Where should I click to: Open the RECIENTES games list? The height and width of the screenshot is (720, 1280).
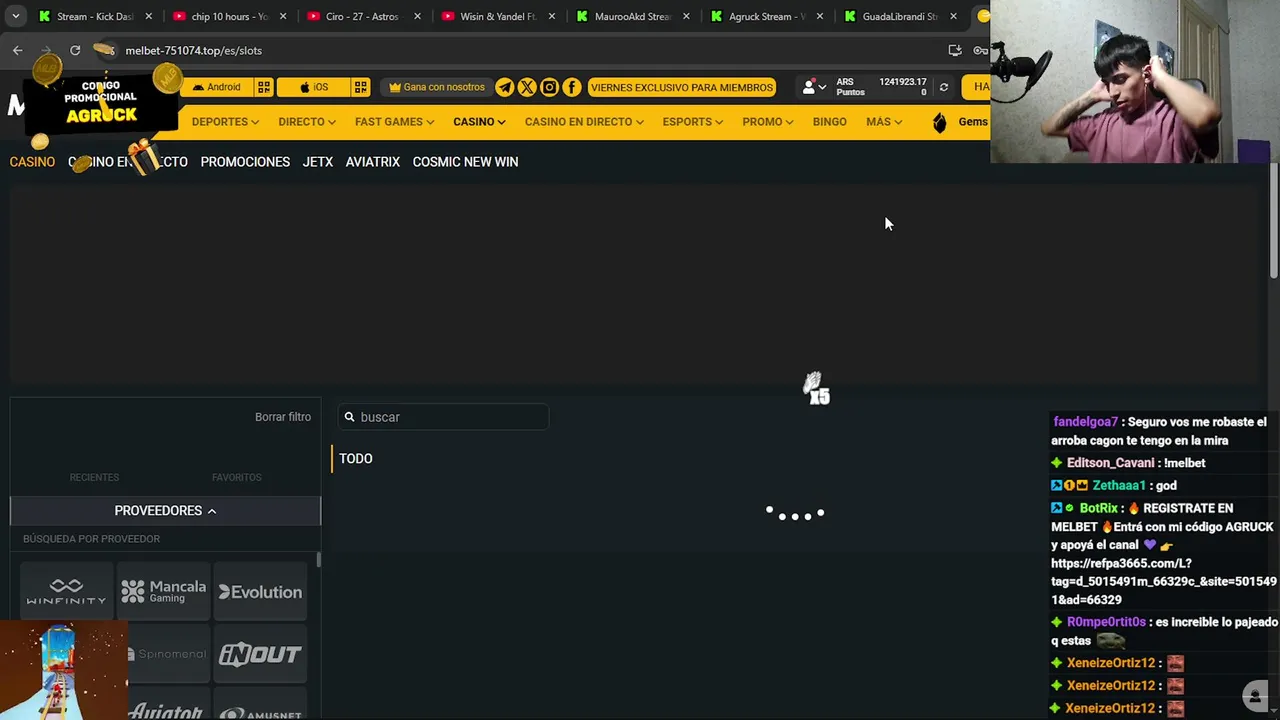[x=94, y=478]
